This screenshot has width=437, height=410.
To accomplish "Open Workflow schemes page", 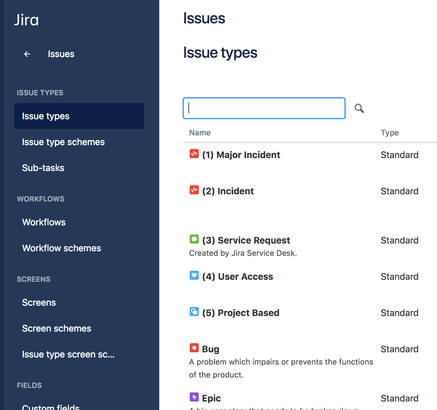I will [x=61, y=248].
